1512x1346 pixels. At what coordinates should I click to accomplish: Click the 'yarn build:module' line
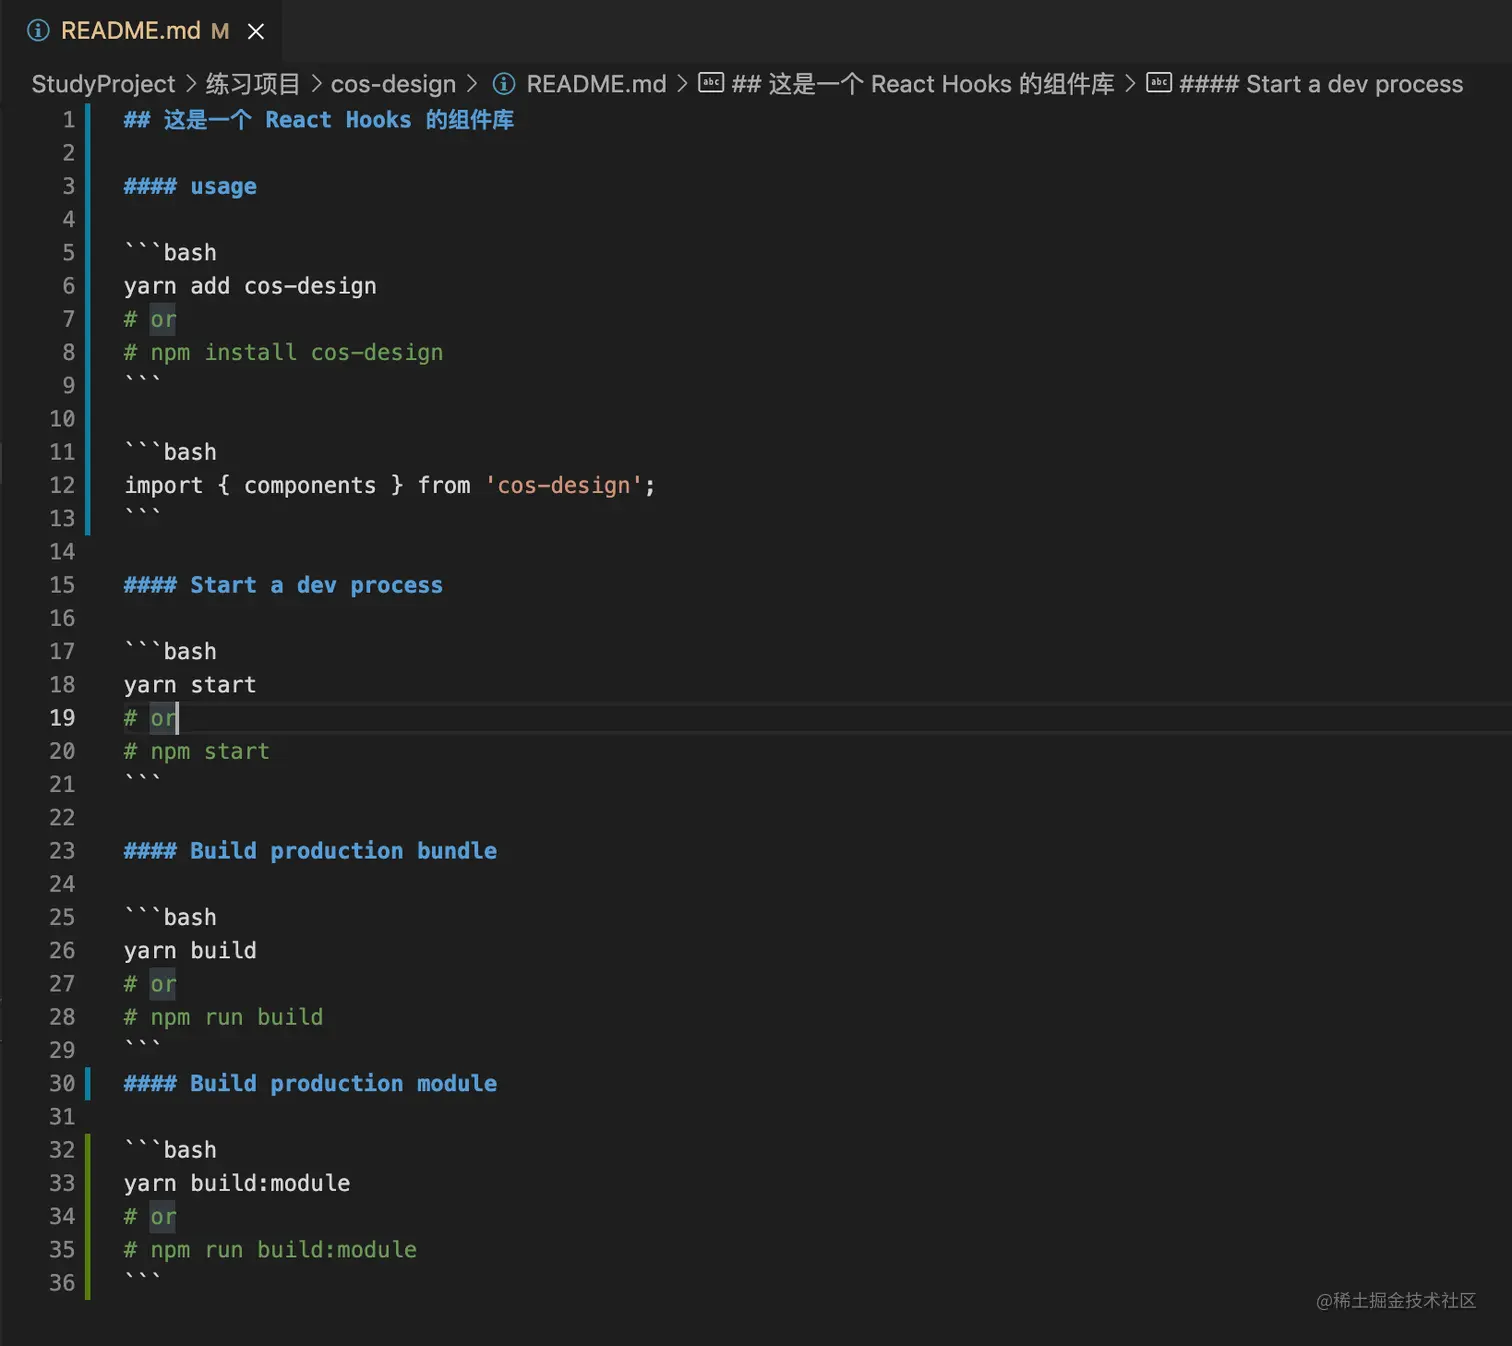point(237,1183)
